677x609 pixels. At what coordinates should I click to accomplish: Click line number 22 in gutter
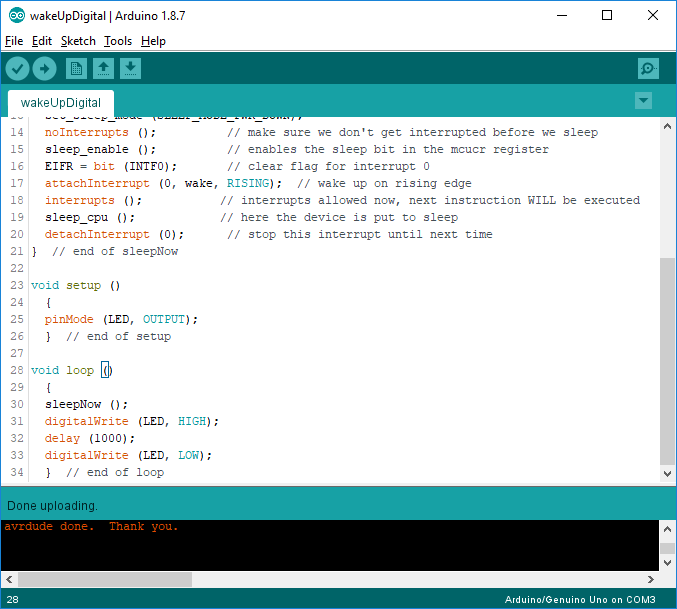tap(17, 268)
